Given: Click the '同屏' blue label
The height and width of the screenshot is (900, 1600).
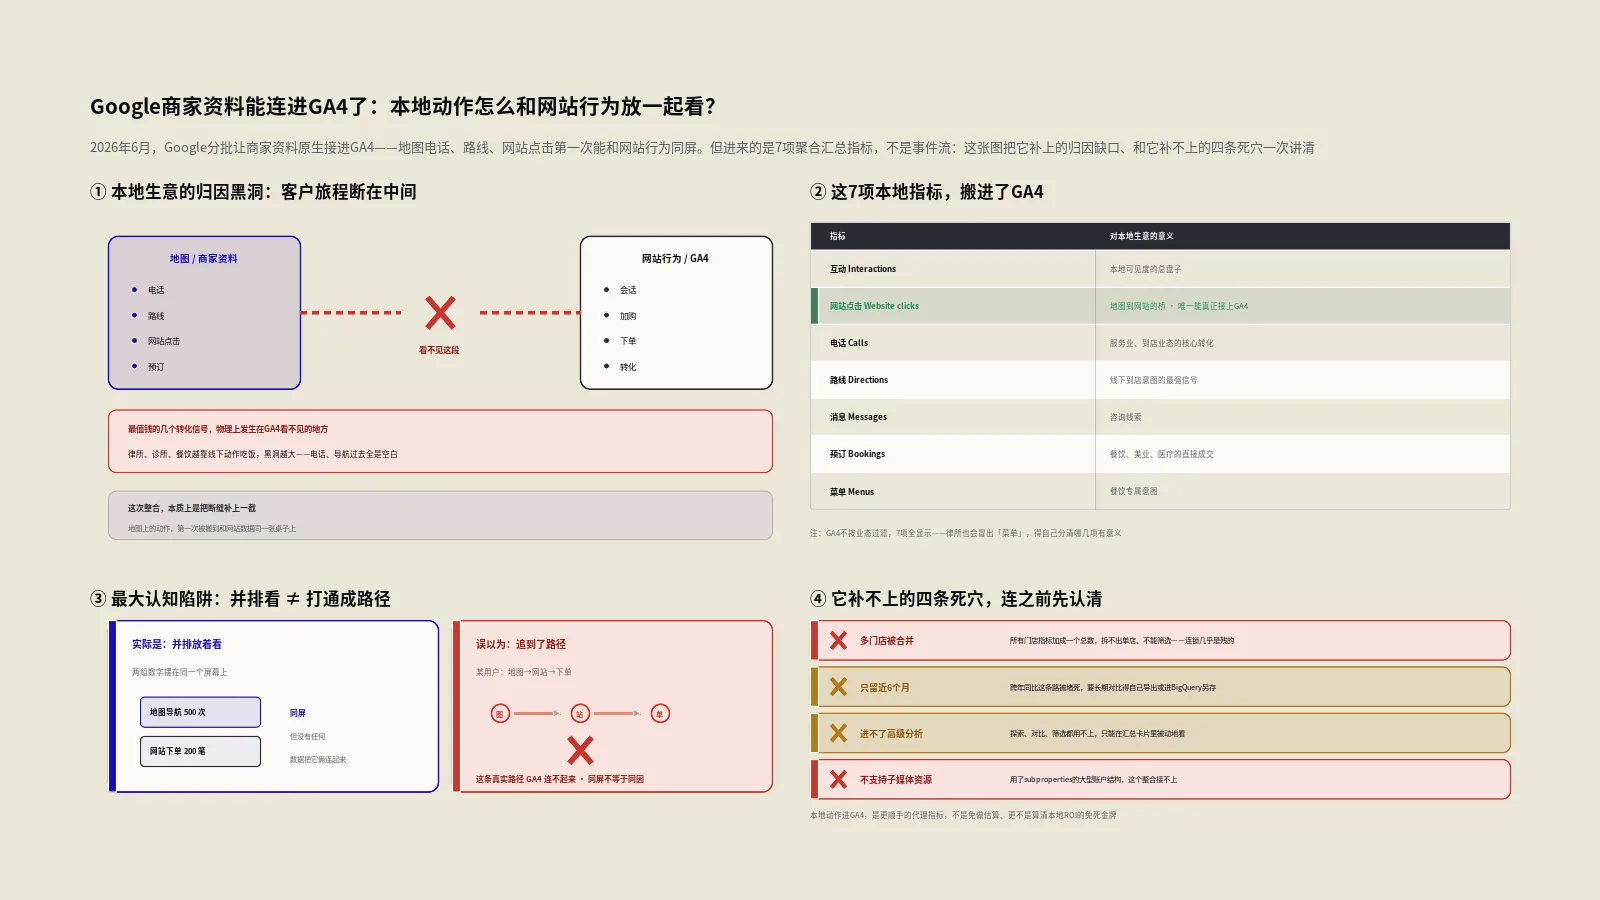Looking at the screenshot, I should (x=298, y=713).
